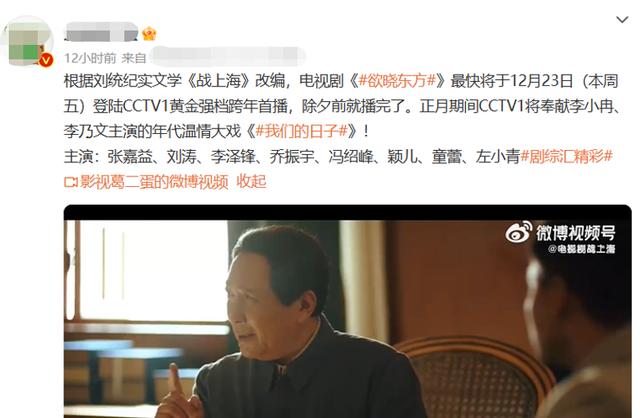Image resolution: width=640 pixels, height=418 pixels.
Task: Play the embedded drama video clip
Action: [348, 311]
